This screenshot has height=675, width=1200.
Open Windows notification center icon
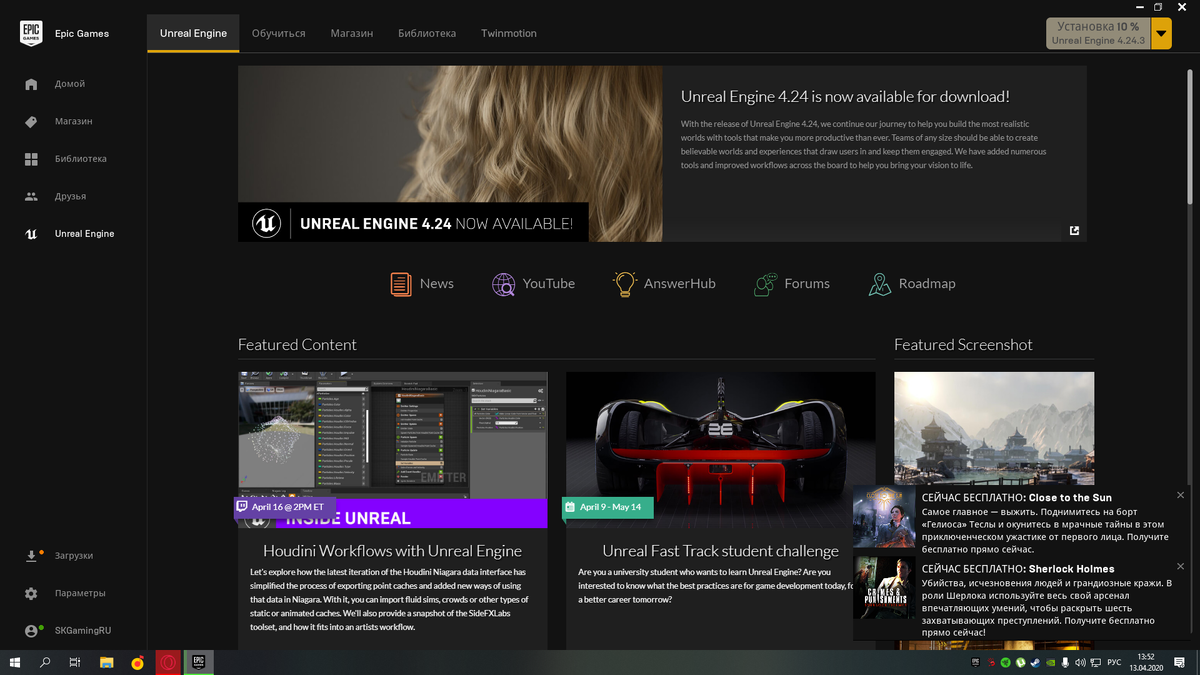tap(1179, 663)
